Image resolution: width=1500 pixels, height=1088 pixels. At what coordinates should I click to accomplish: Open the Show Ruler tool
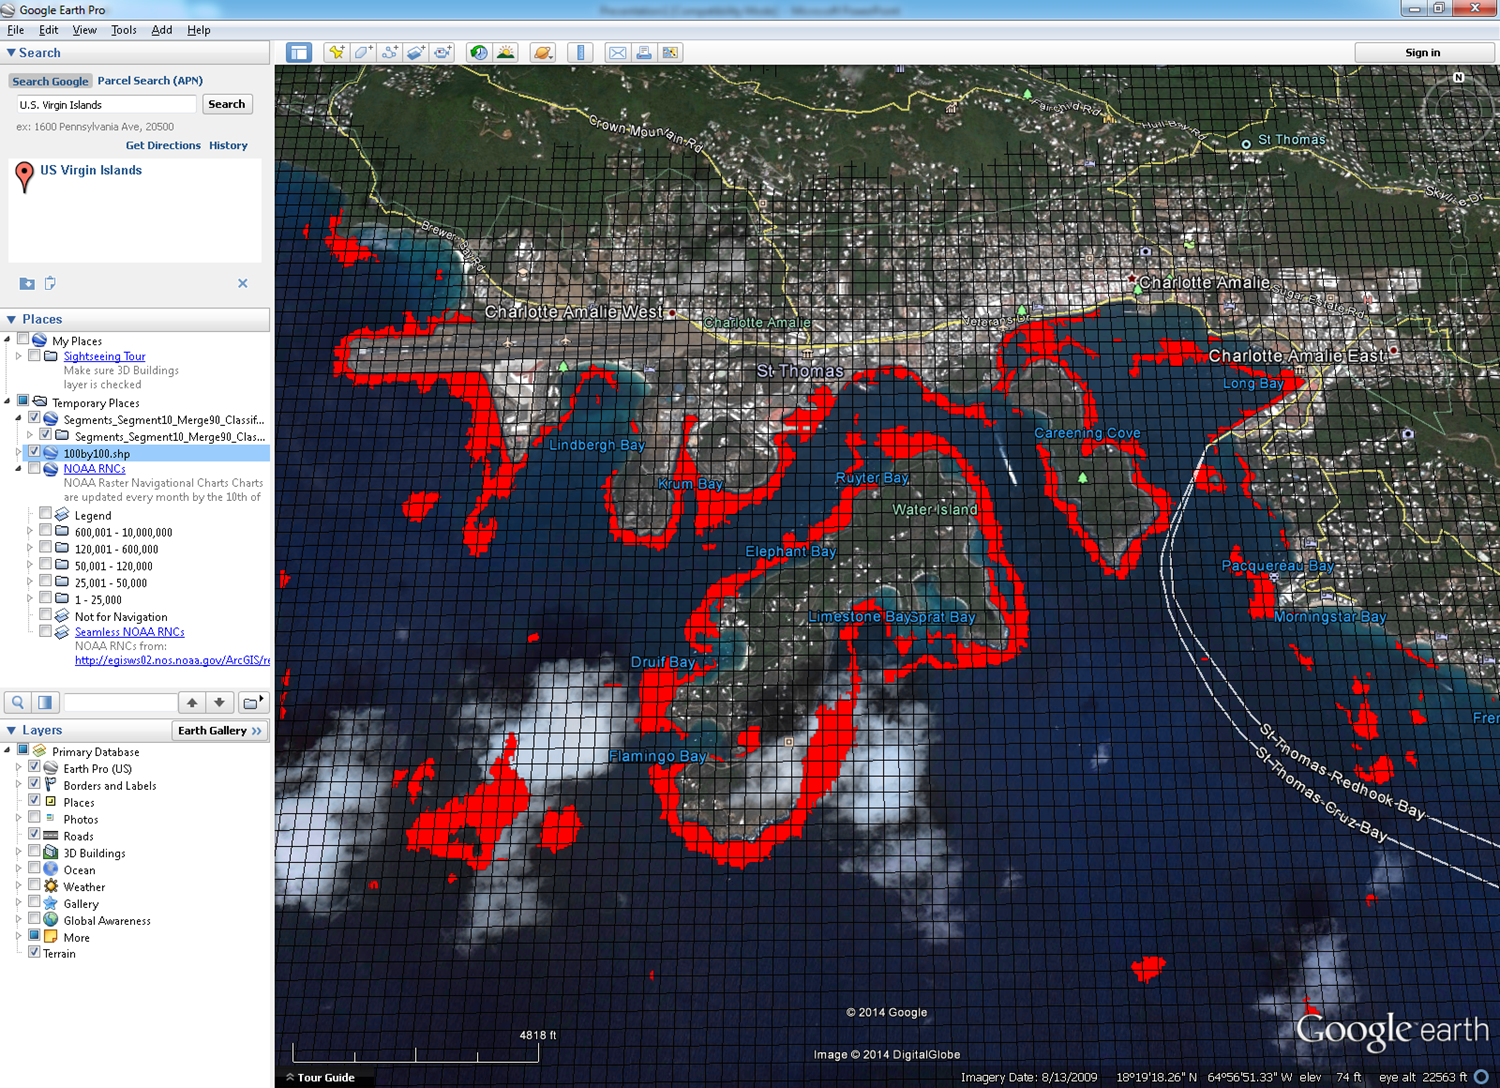point(580,53)
